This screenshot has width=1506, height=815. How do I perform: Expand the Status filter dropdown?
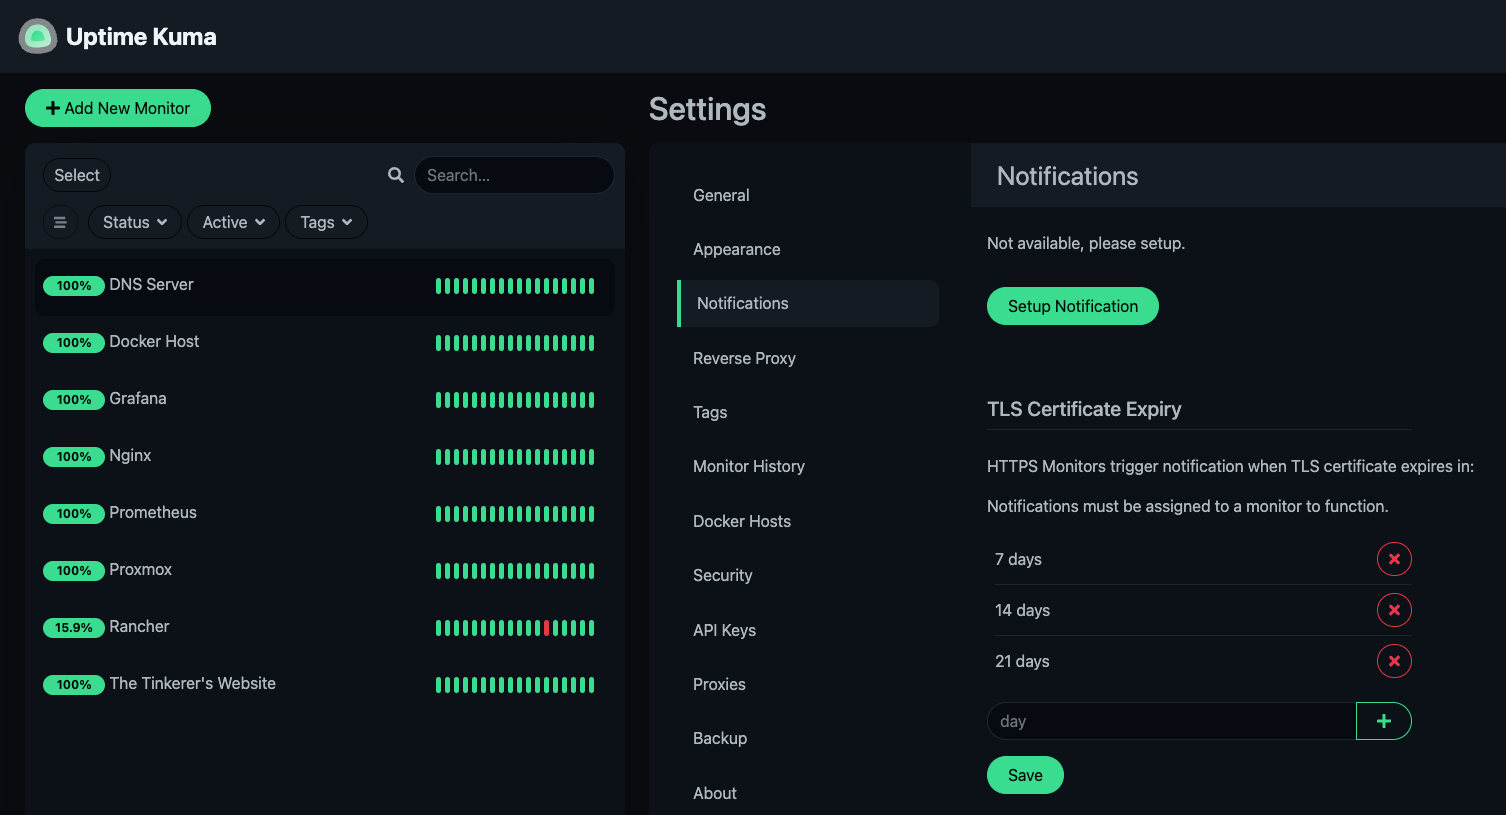(x=135, y=222)
